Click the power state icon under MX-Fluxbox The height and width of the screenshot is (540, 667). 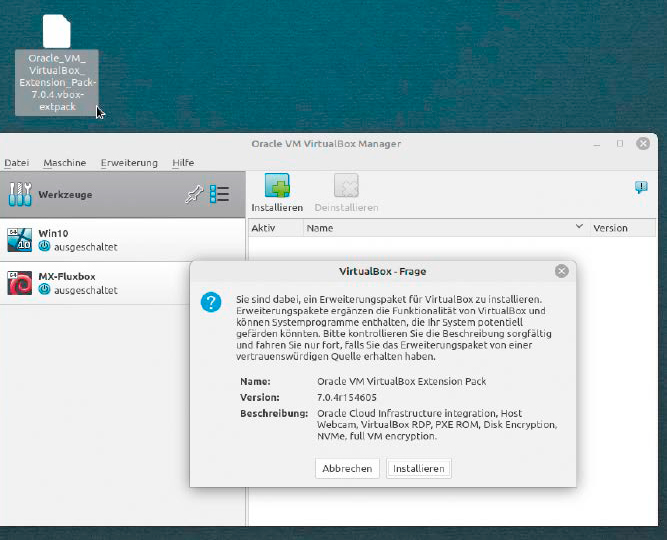coord(44,290)
